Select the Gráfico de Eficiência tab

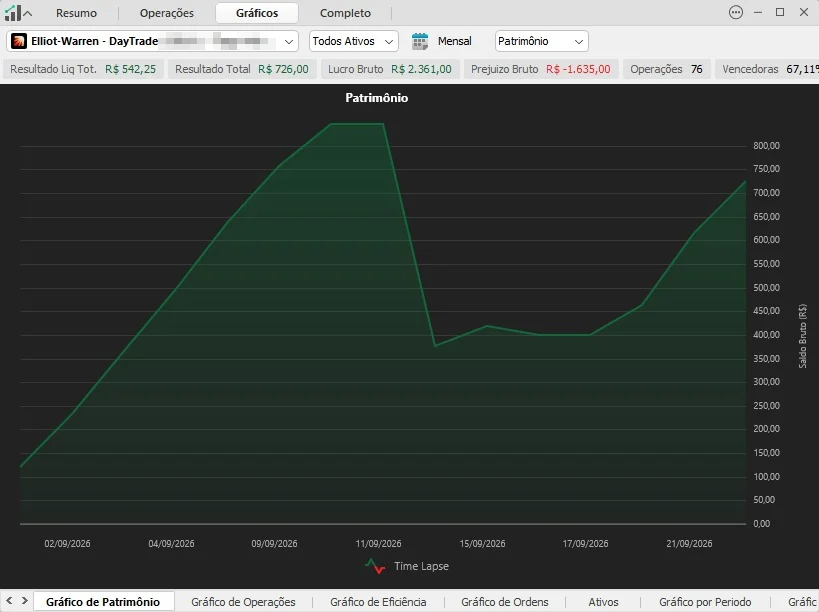point(378,602)
